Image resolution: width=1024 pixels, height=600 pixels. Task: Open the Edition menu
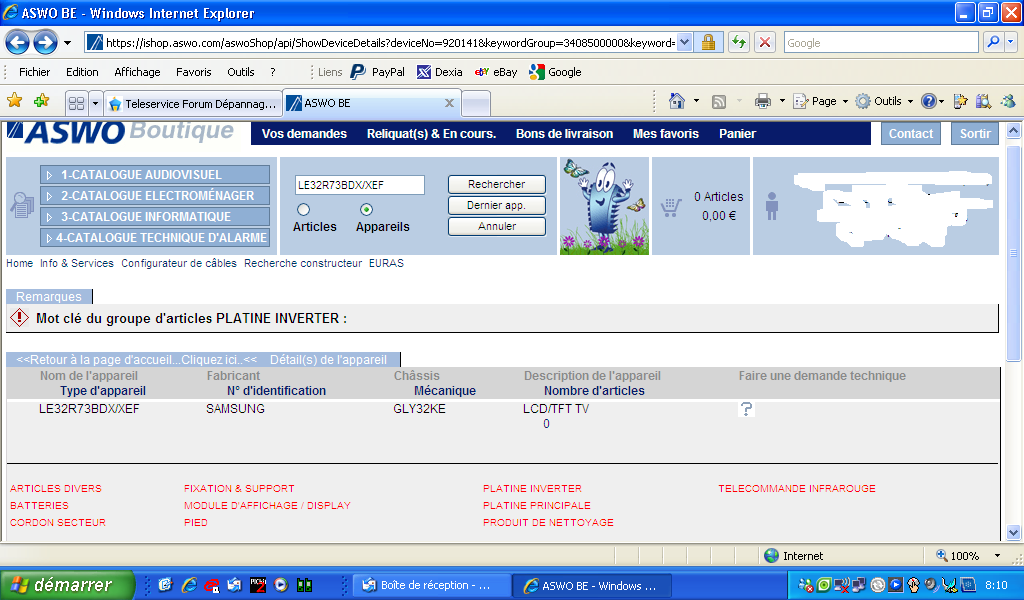coord(82,72)
